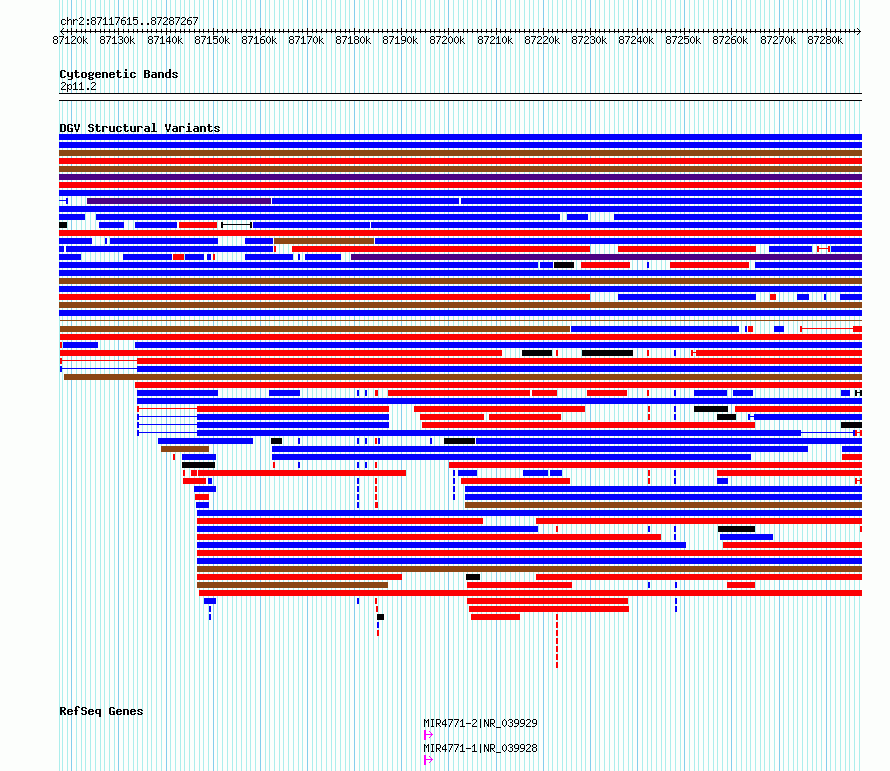Viewport: 890px width, 771px height.
Task: Click the 87270k ruler position
Action: coord(779,40)
